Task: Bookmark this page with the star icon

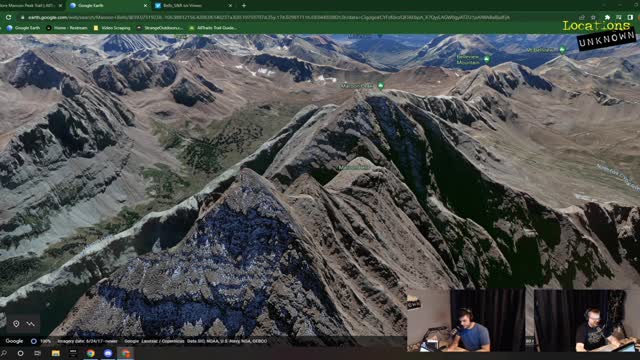Action: 593,18
